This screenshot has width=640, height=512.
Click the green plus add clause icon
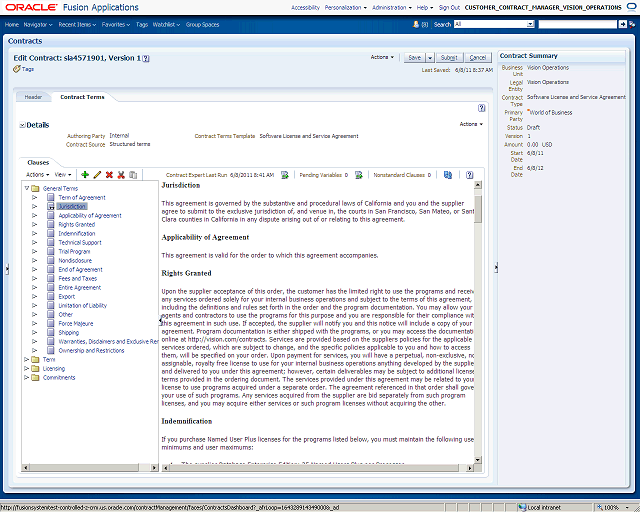(85, 175)
